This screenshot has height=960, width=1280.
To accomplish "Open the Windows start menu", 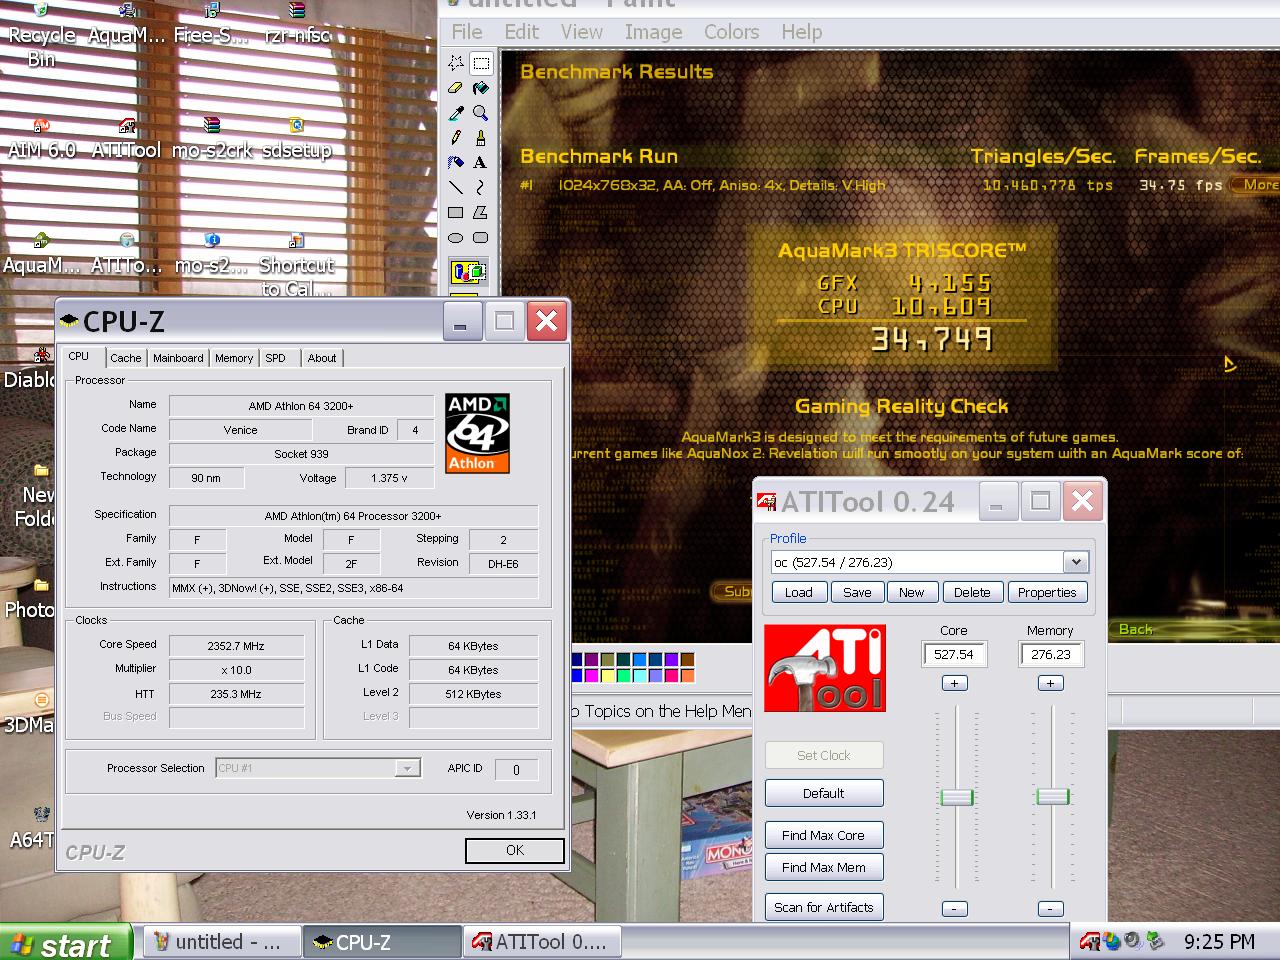I will pos(66,943).
